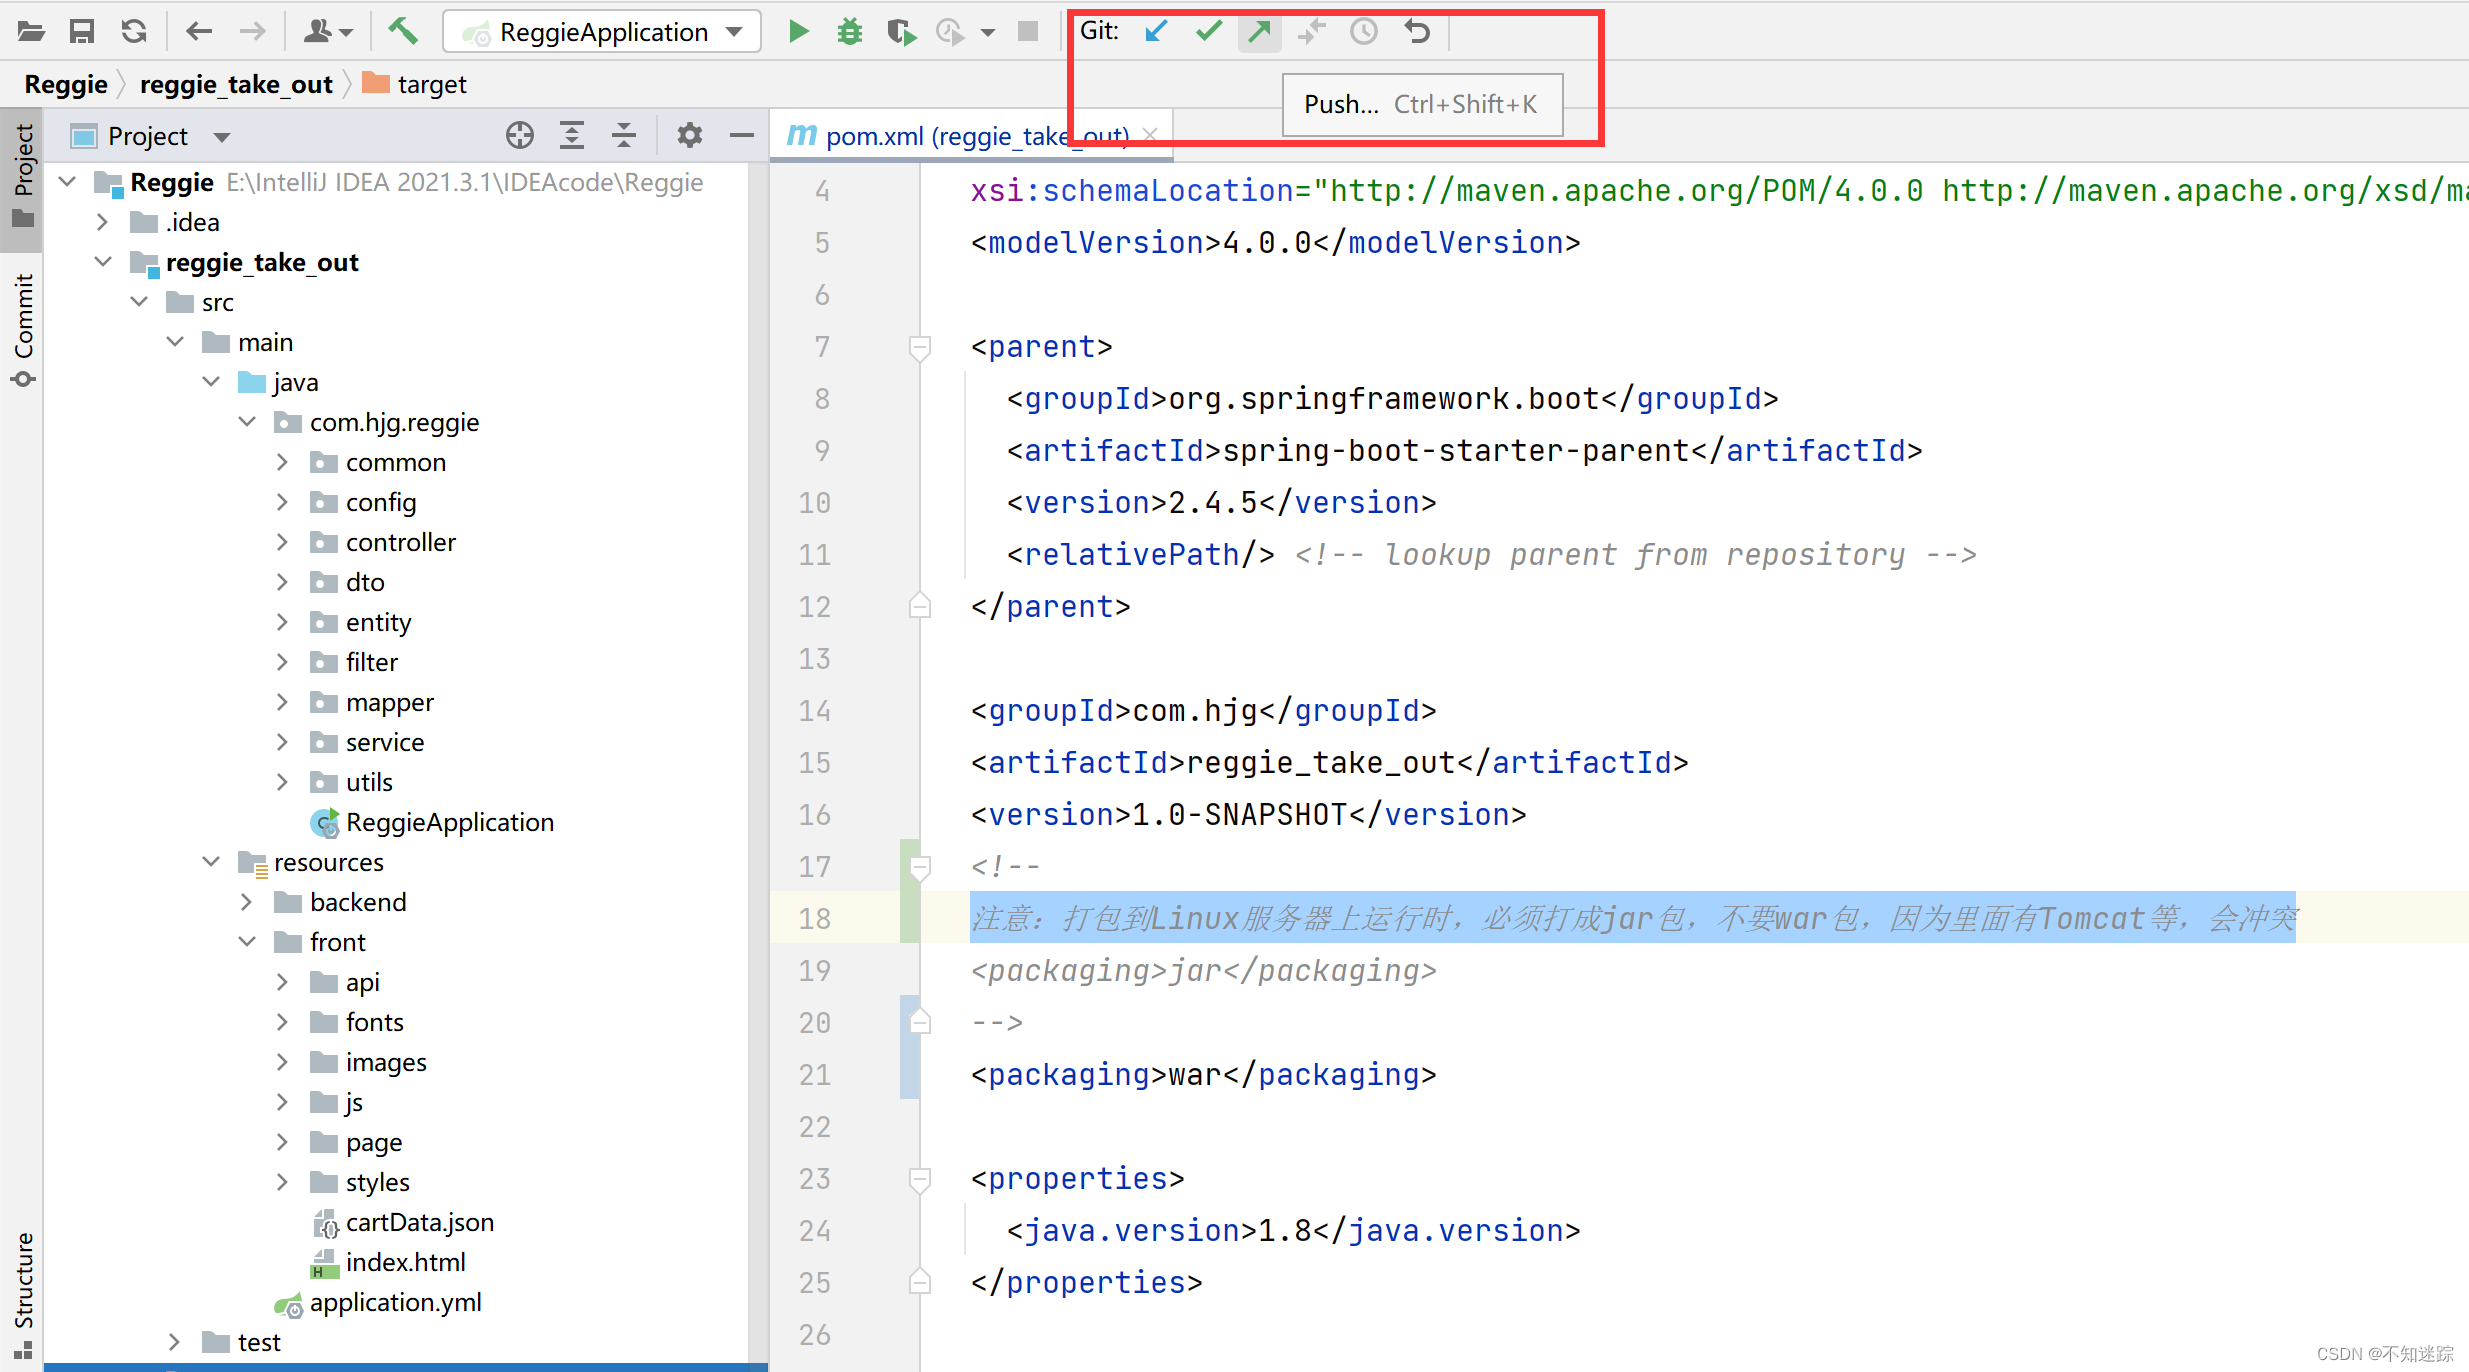Screen dimensions: 2469x1372
Task: Expand the mapper package
Action: [x=282, y=702]
